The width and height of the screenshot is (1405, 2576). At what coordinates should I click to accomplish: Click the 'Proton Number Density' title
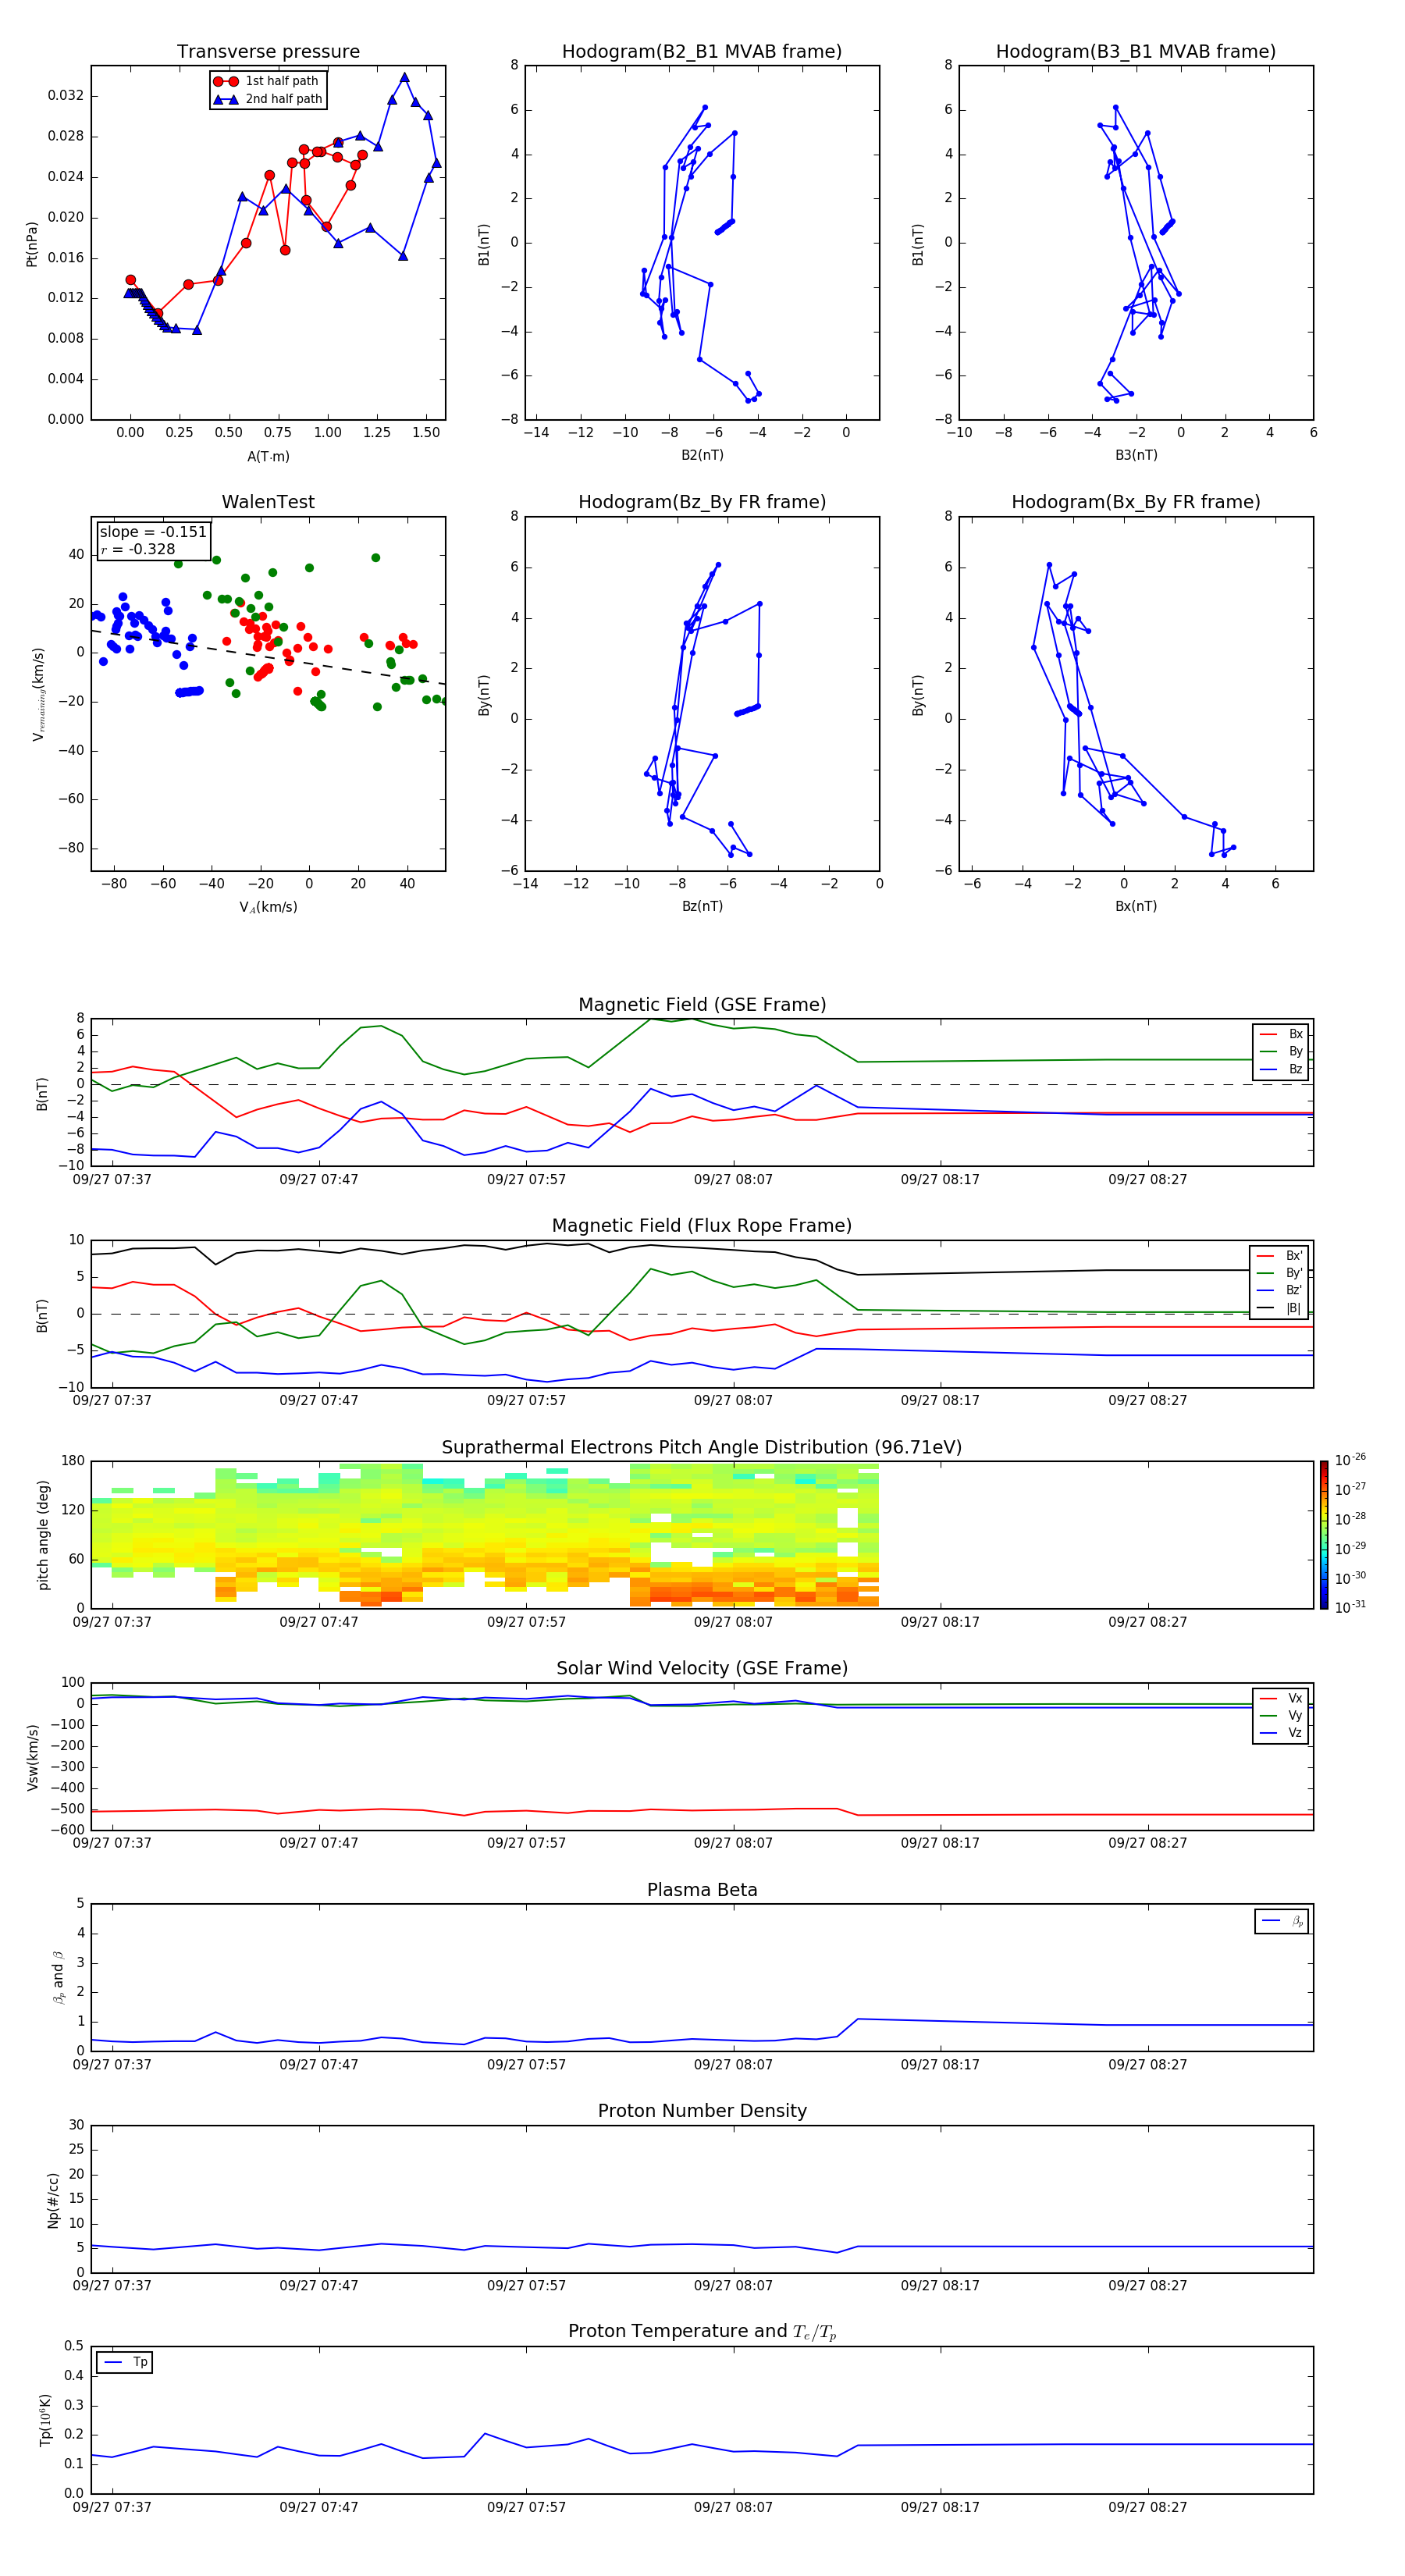click(x=702, y=2112)
